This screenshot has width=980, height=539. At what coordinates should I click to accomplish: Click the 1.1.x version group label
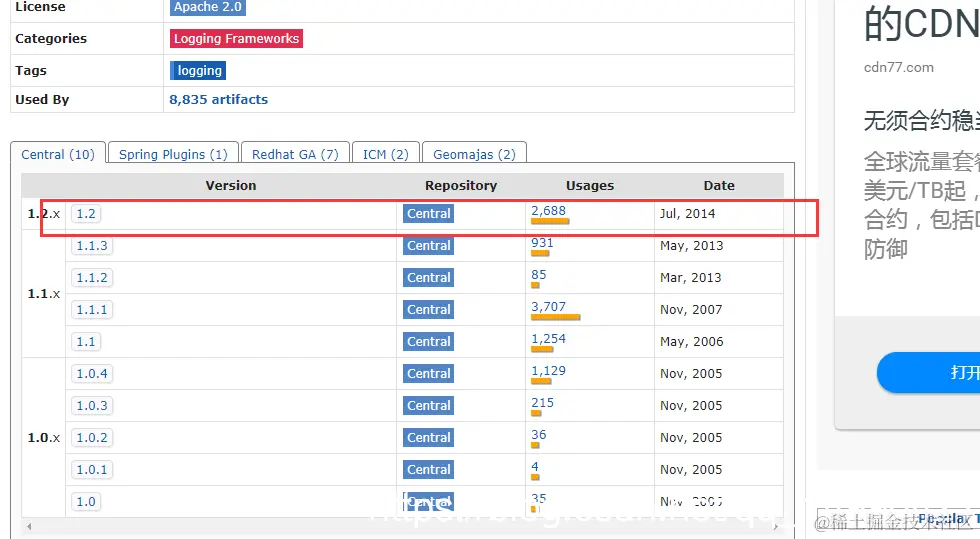pyautogui.click(x=44, y=294)
